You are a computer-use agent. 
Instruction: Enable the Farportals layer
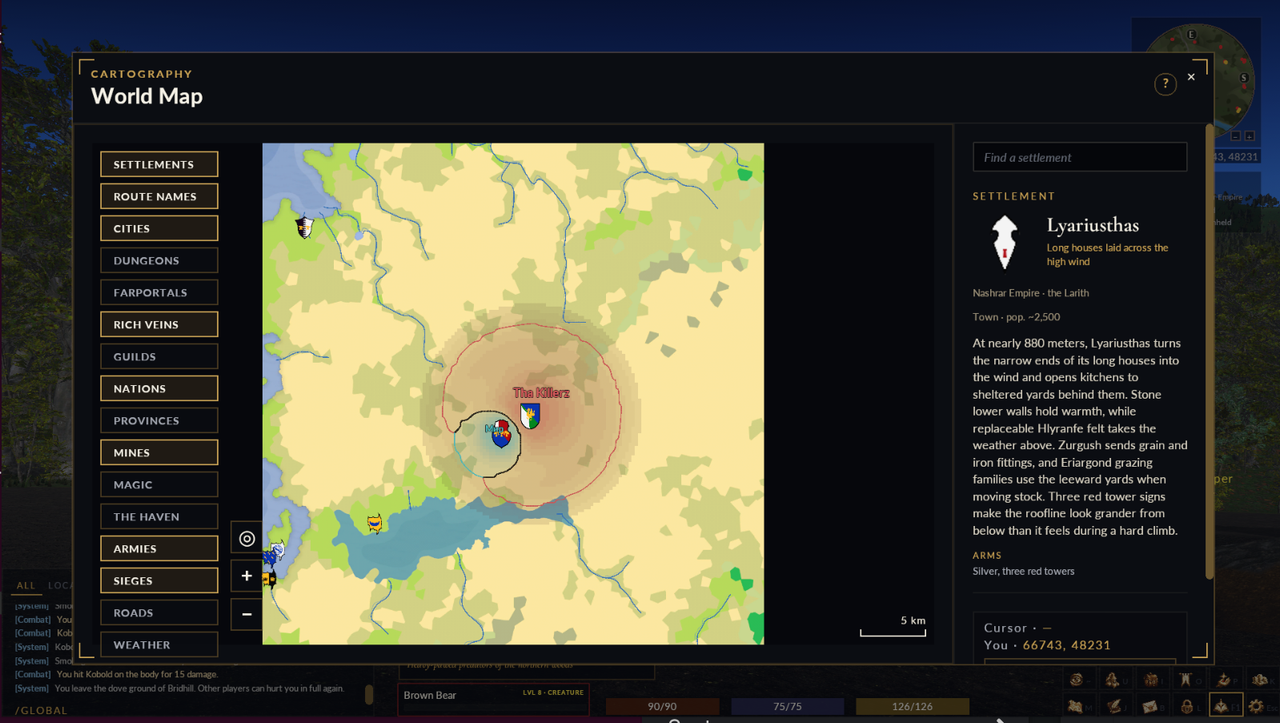[159, 292]
